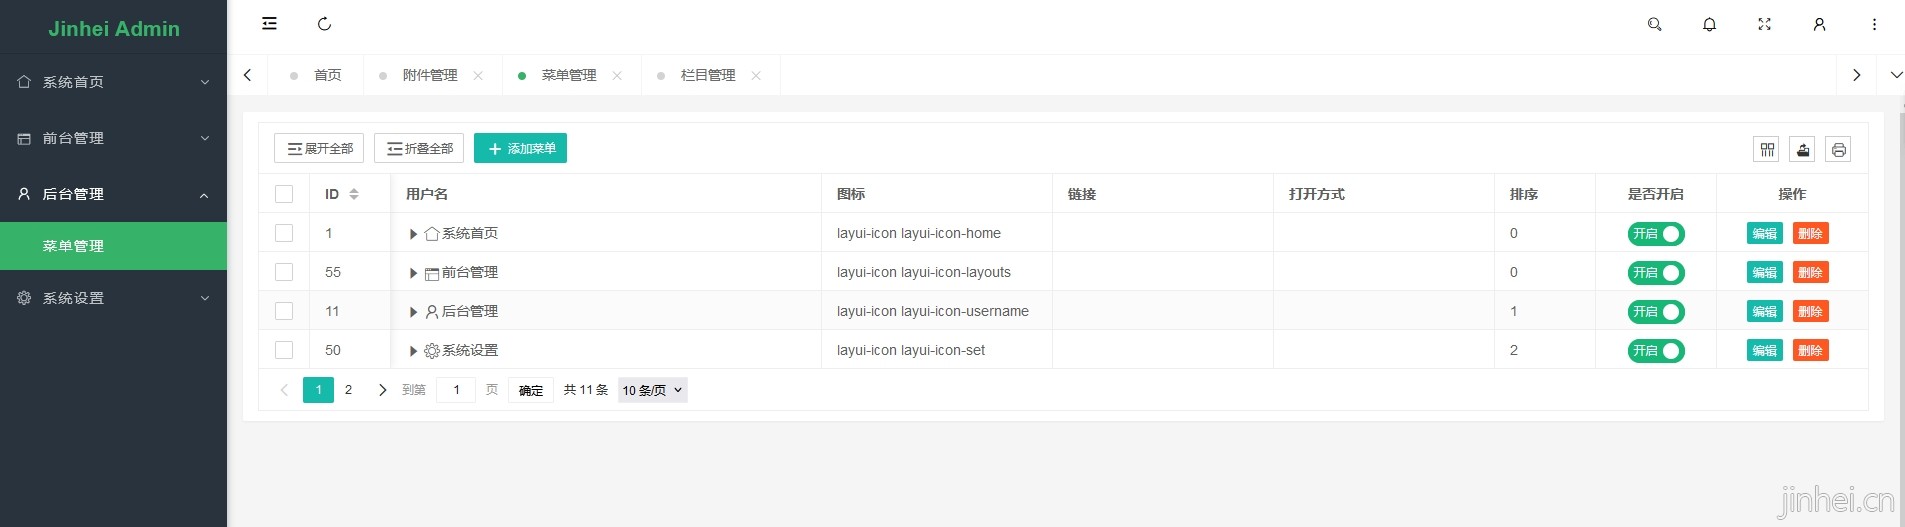Click the print table icon
Viewport: 1905px width, 527px height.
1838,149
